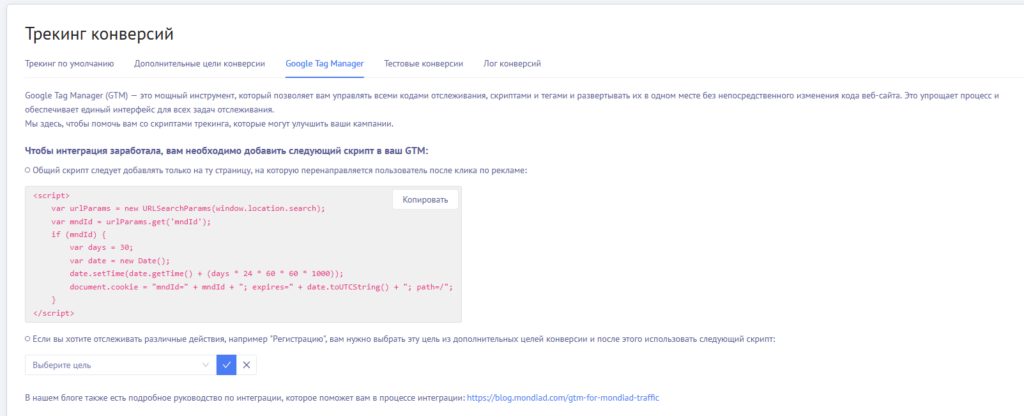Click the date.setTime code line
1024x416 pixels.
click(206, 274)
